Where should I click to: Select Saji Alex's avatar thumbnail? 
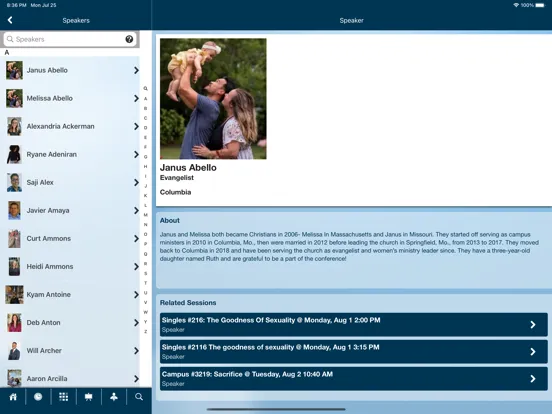(14, 182)
